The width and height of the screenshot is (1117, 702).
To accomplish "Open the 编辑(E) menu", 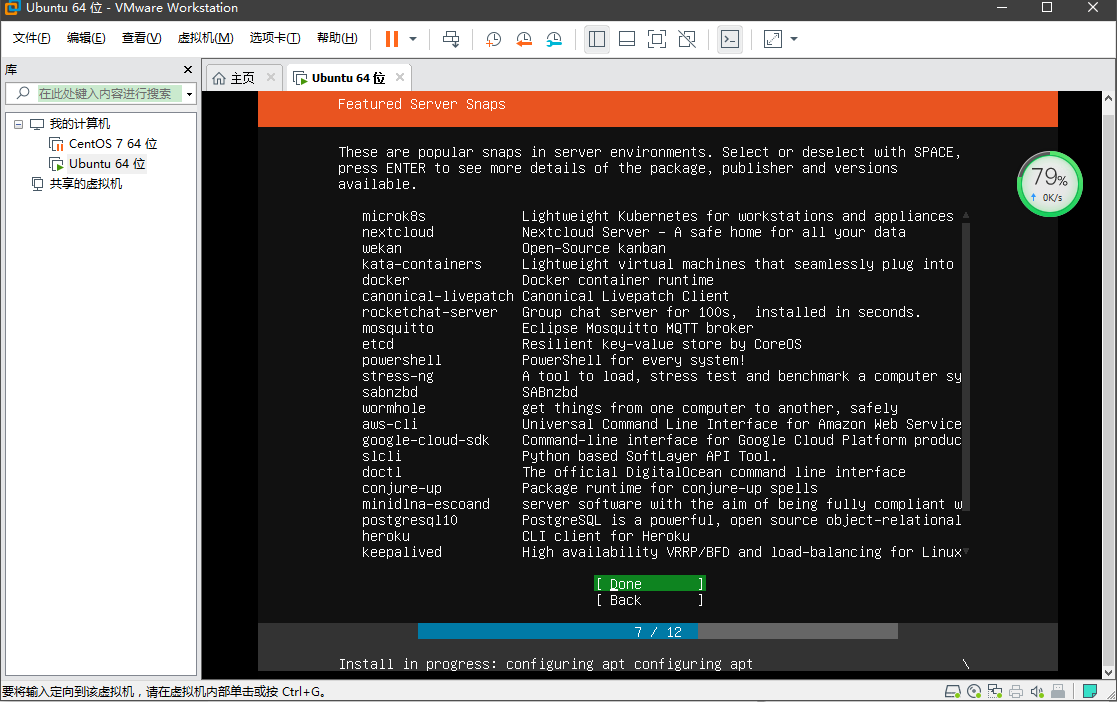I will (86, 38).
